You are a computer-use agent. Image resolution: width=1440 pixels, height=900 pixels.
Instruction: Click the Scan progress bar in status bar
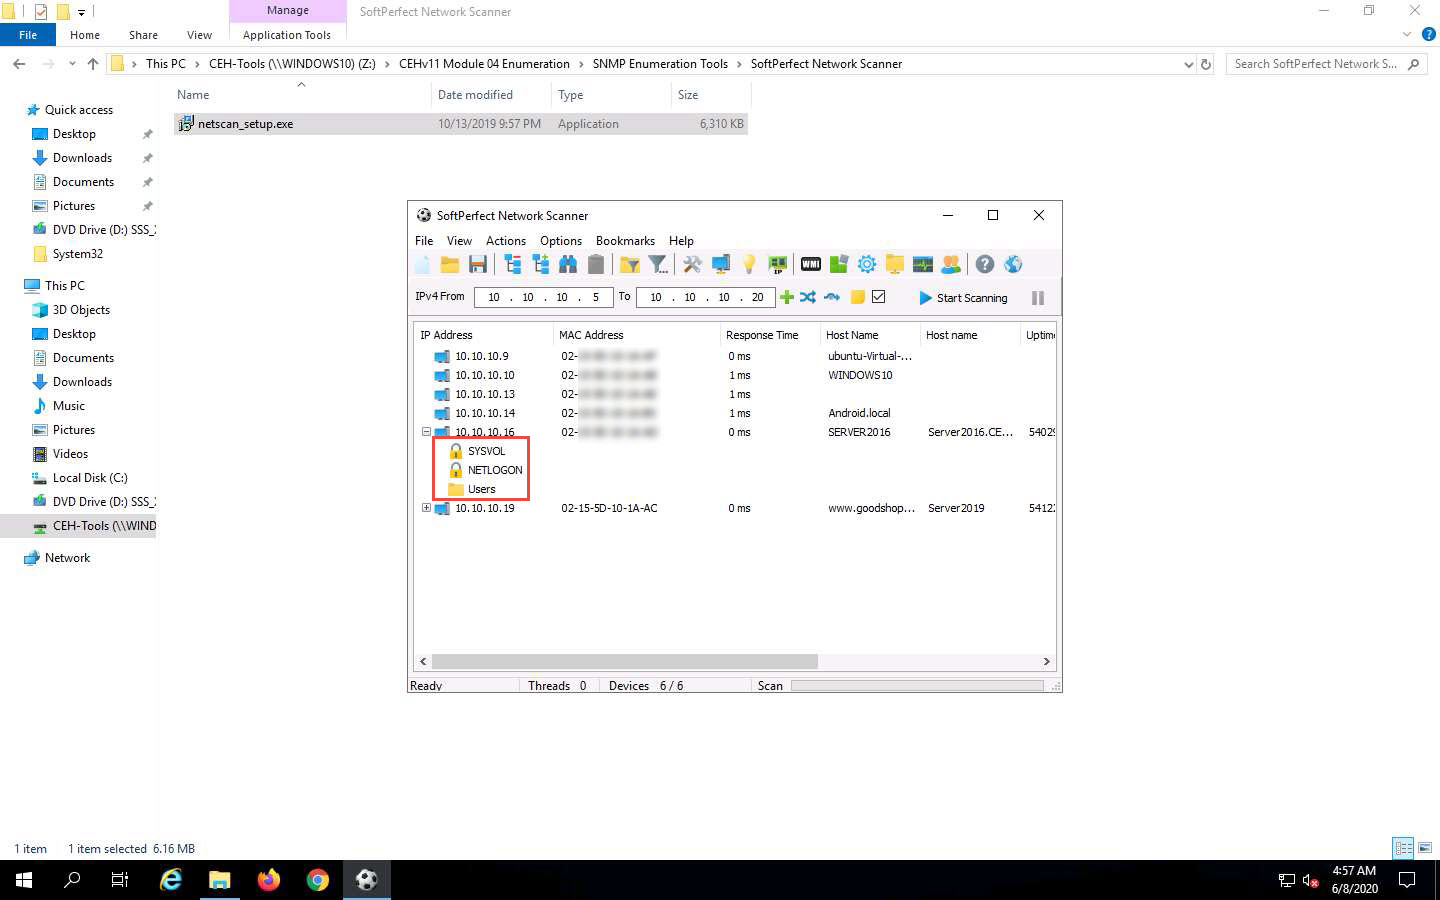click(x=917, y=686)
